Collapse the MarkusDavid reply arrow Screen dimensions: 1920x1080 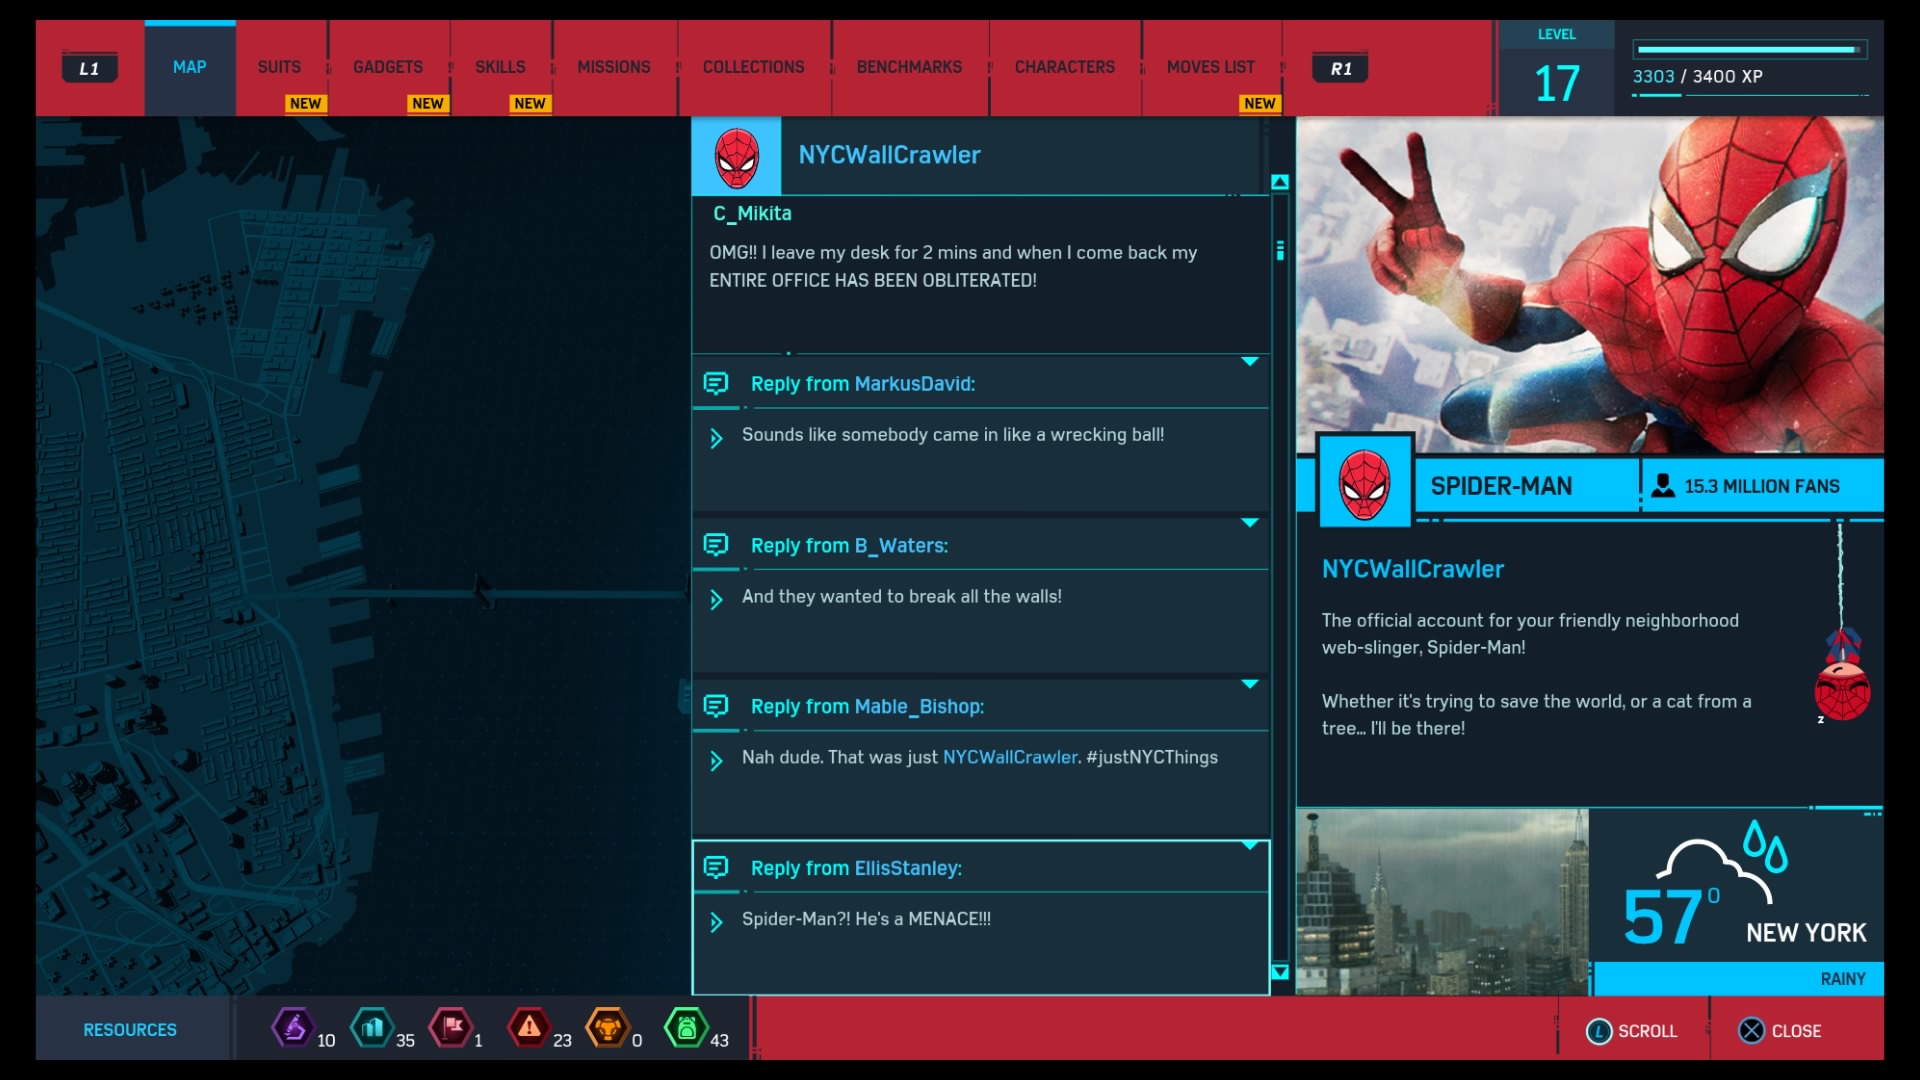(1250, 362)
